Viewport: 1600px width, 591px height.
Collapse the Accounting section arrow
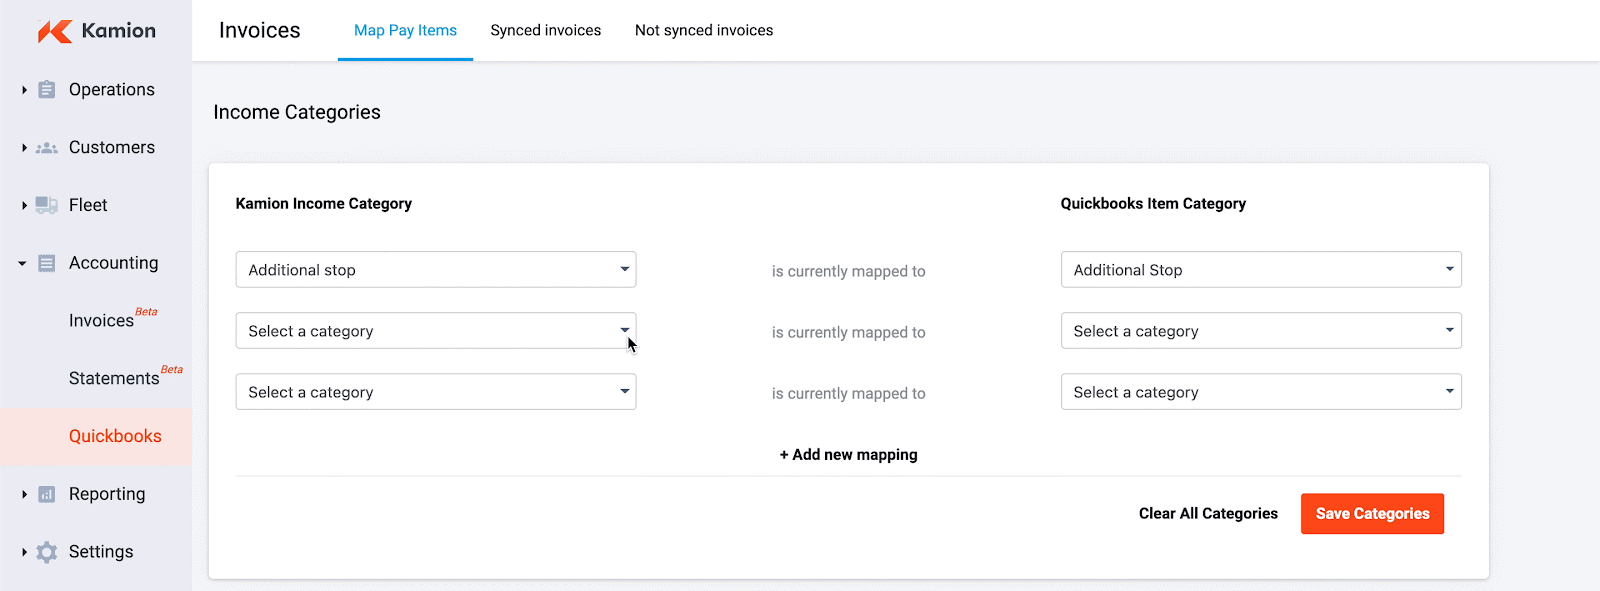tap(22, 264)
